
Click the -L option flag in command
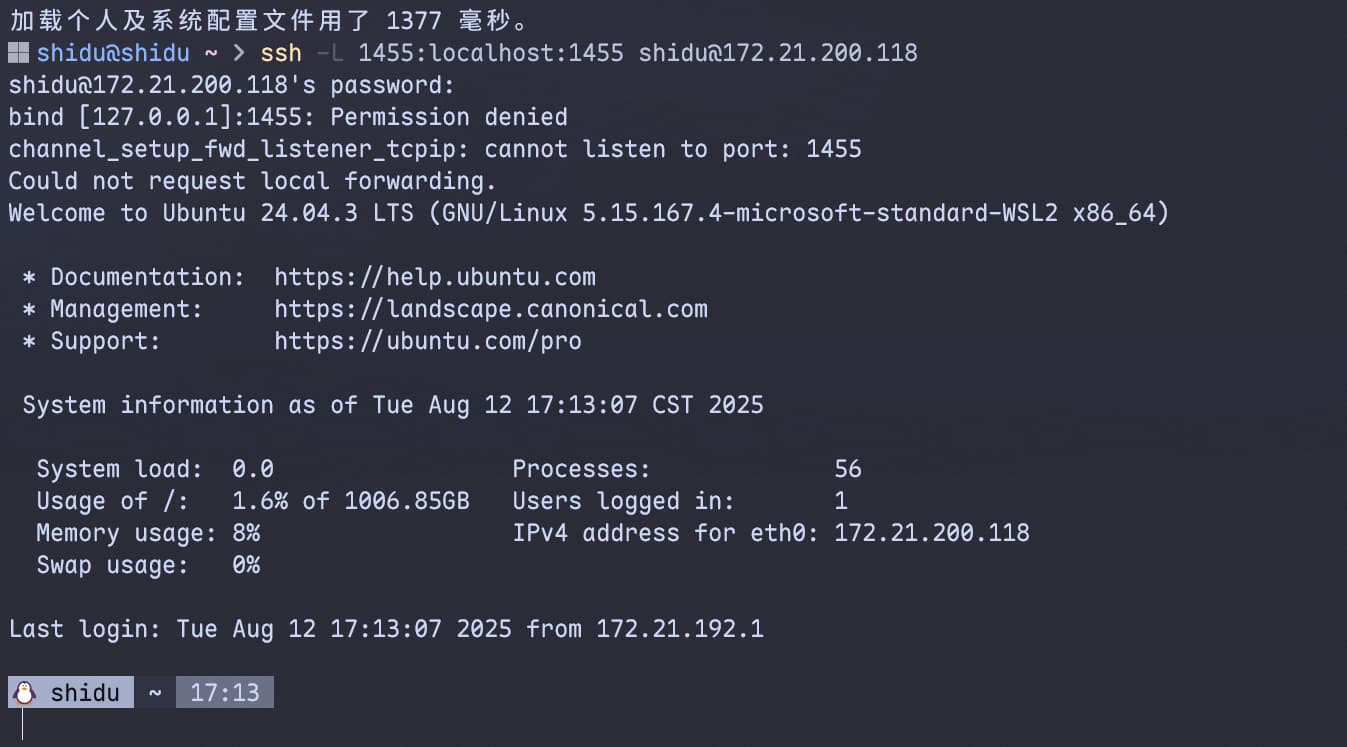(x=330, y=53)
